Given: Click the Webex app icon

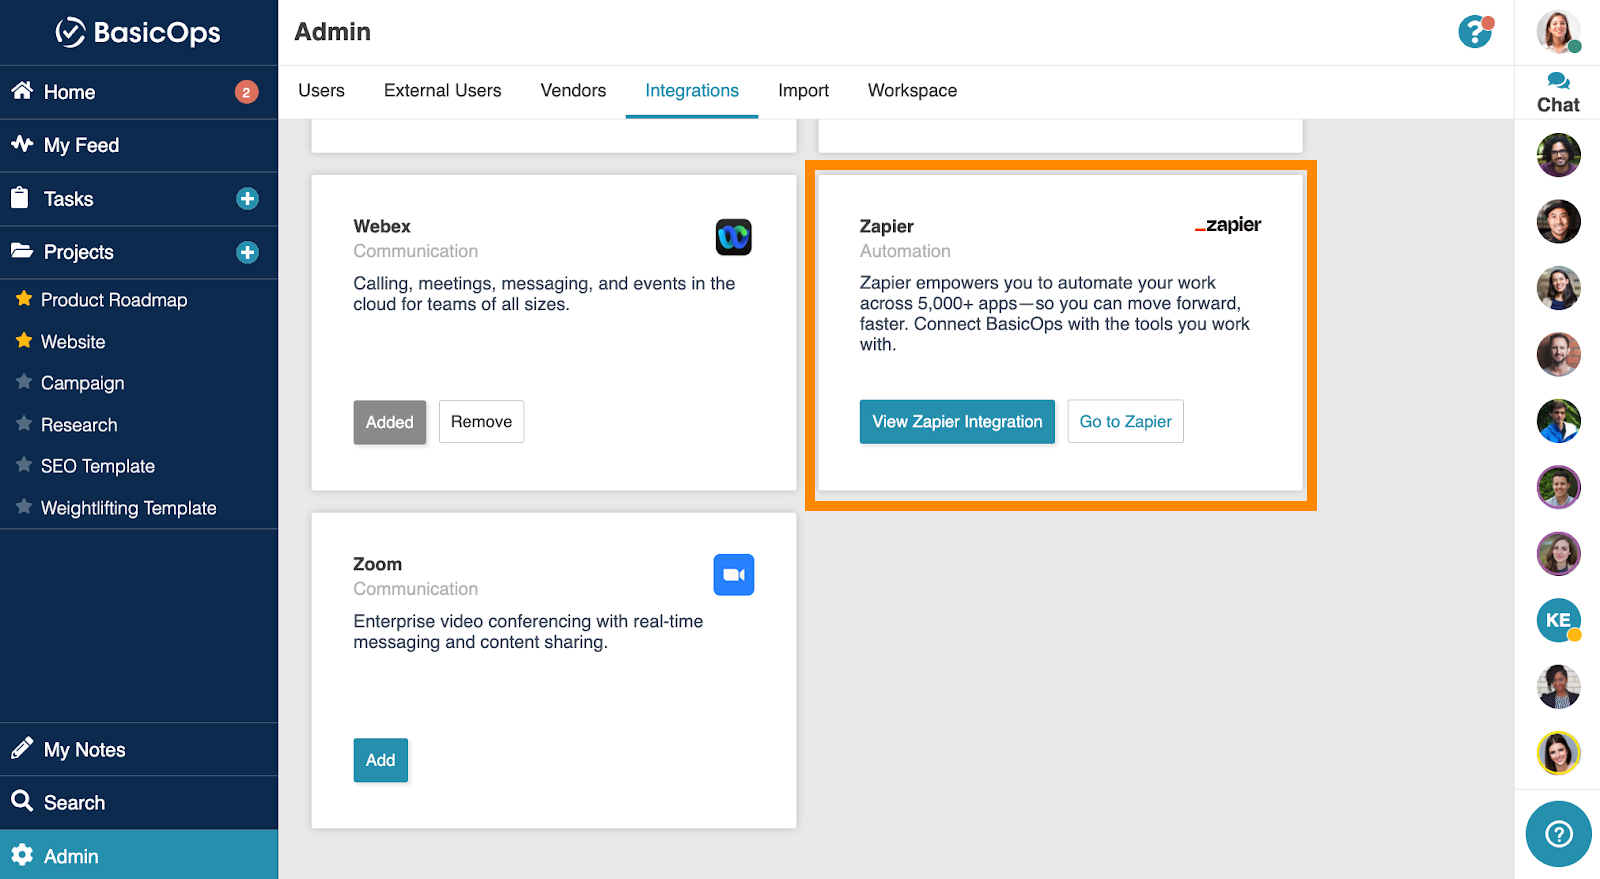Looking at the screenshot, I should (734, 237).
